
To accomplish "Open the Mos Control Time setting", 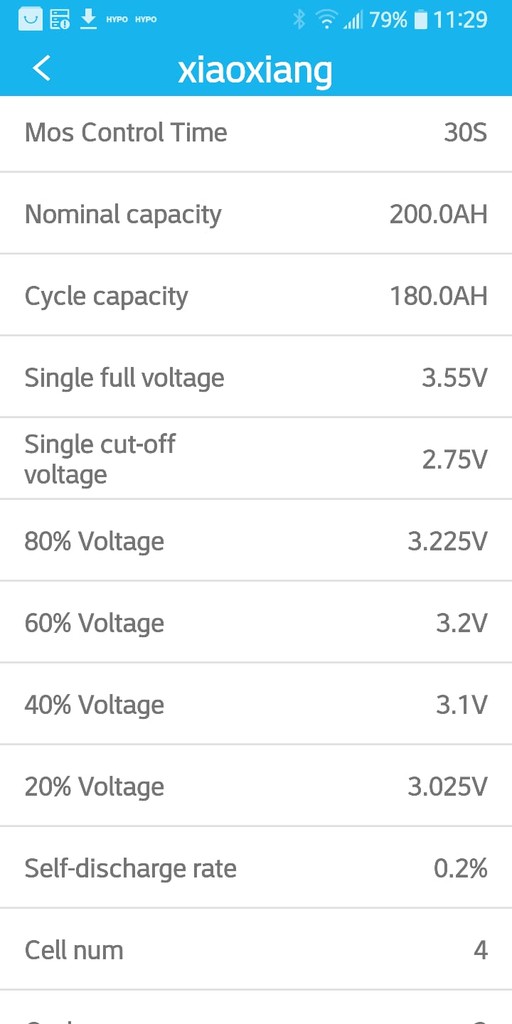I will [256, 134].
